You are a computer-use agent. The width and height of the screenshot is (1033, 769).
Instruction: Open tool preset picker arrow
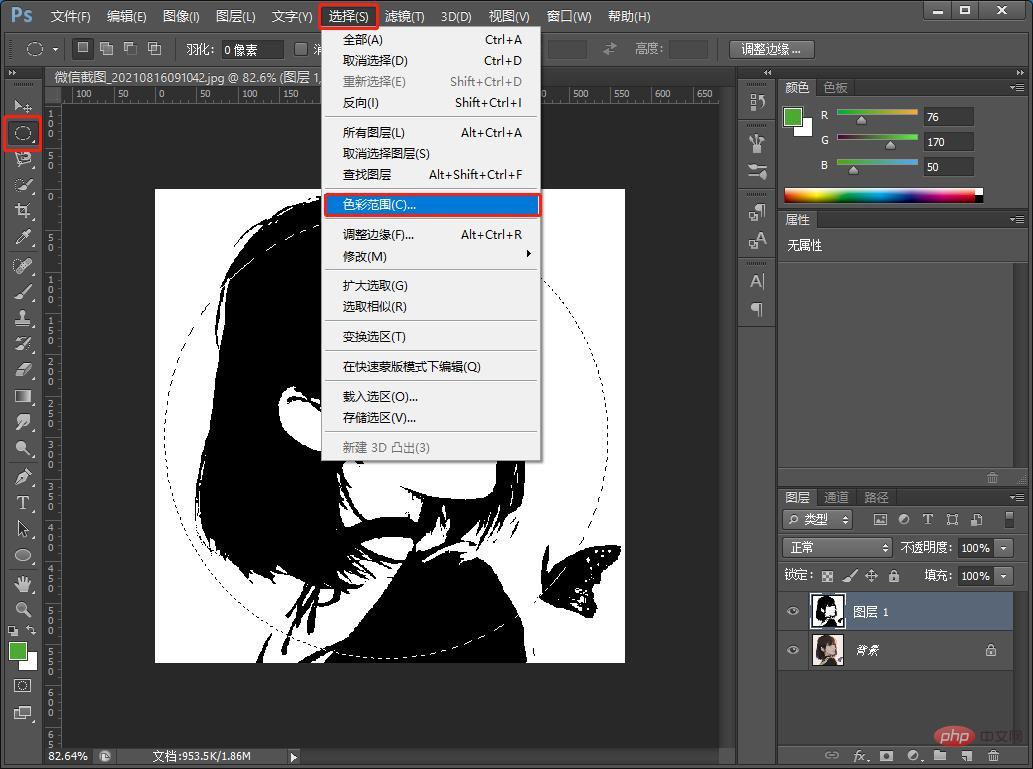(x=55, y=49)
